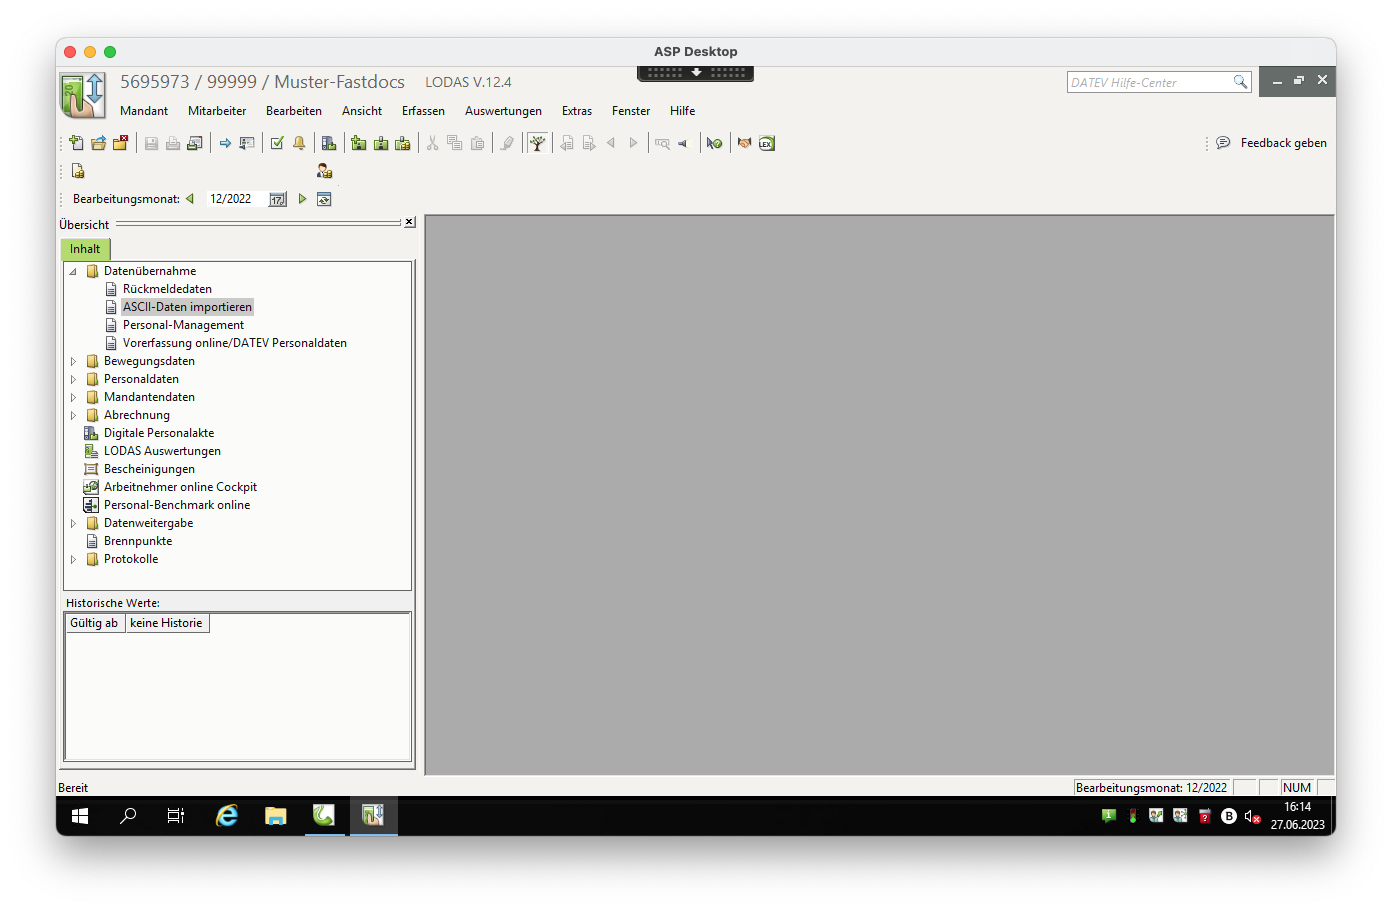The width and height of the screenshot is (1392, 910).
Task: Expand the Abrechnung folder
Action: click(73, 415)
